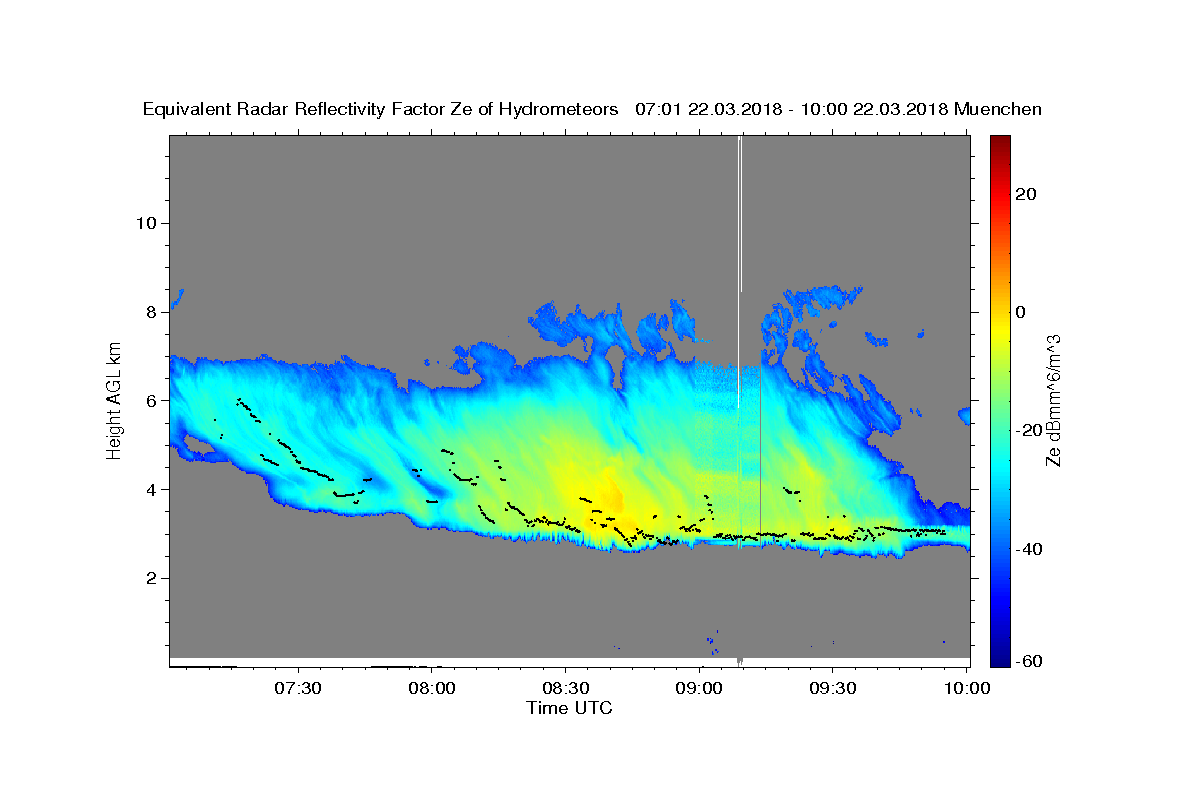Click the colorbar tick value '0'

click(x=1021, y=312)
